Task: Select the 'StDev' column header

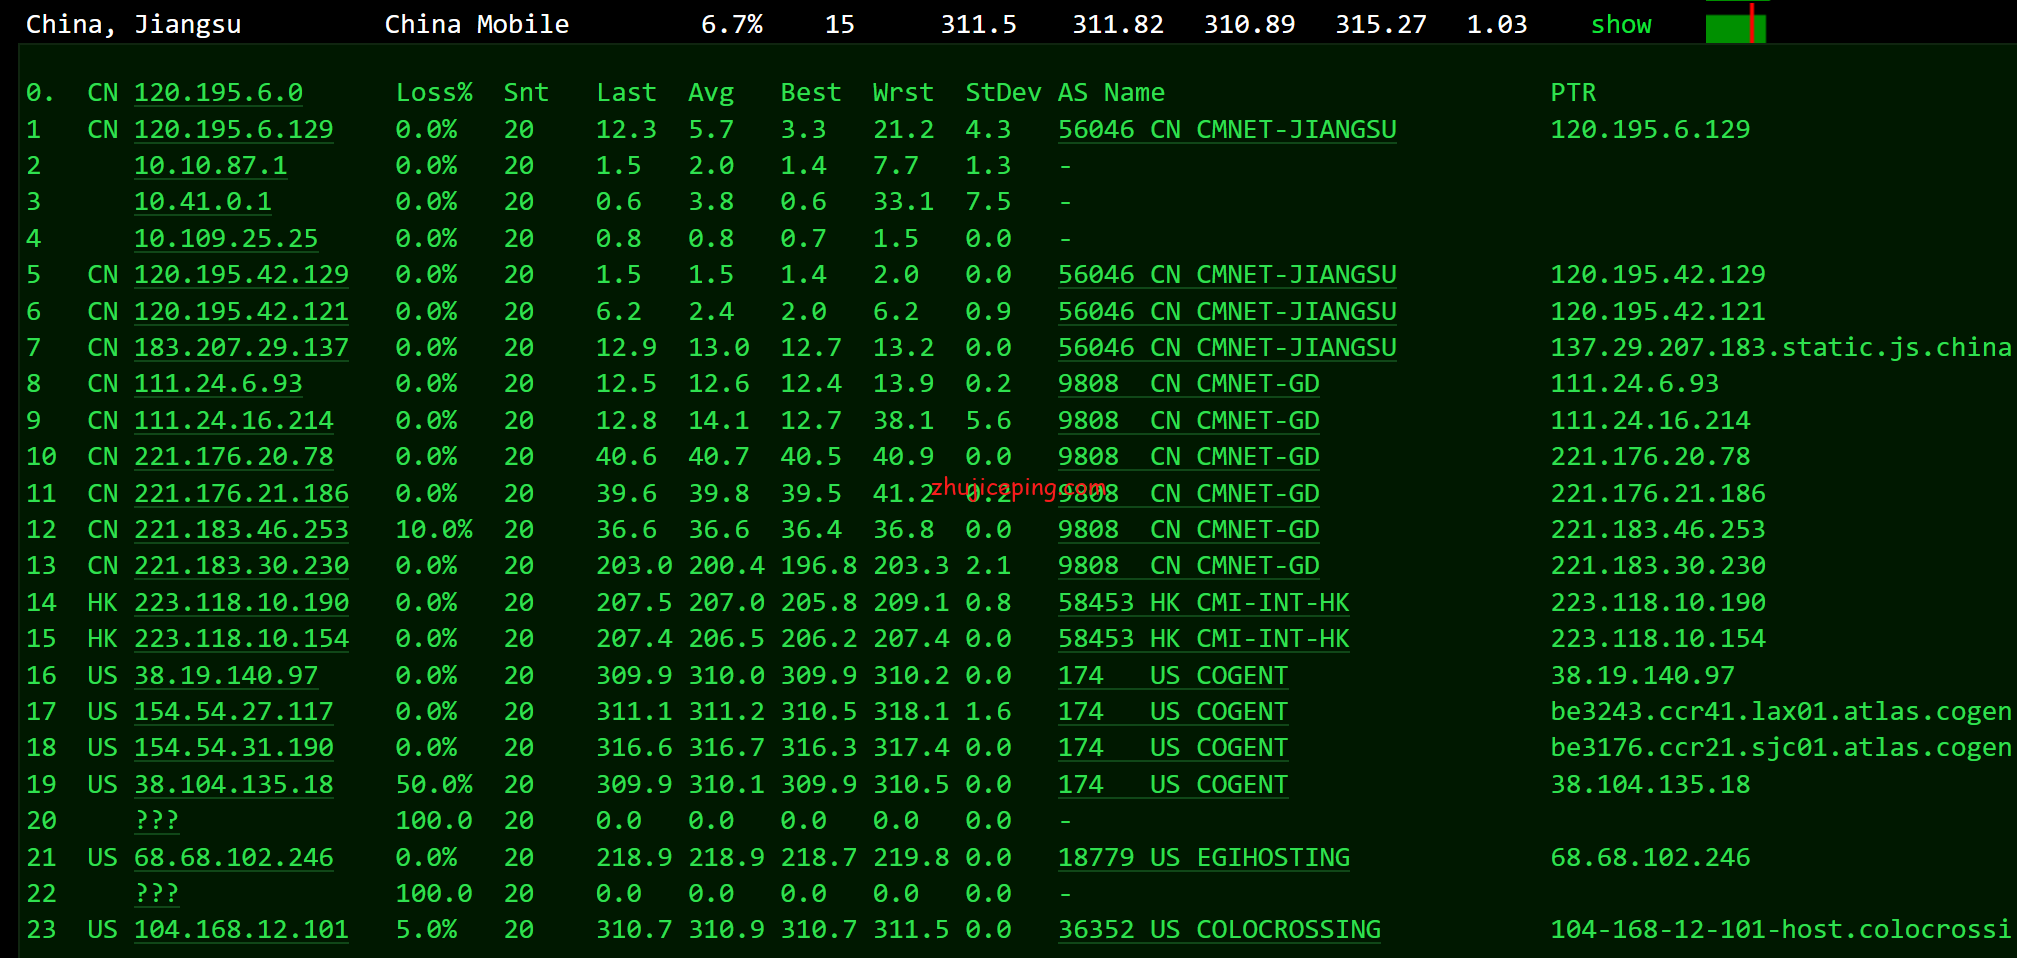Action: click(x=1003, y=93)
